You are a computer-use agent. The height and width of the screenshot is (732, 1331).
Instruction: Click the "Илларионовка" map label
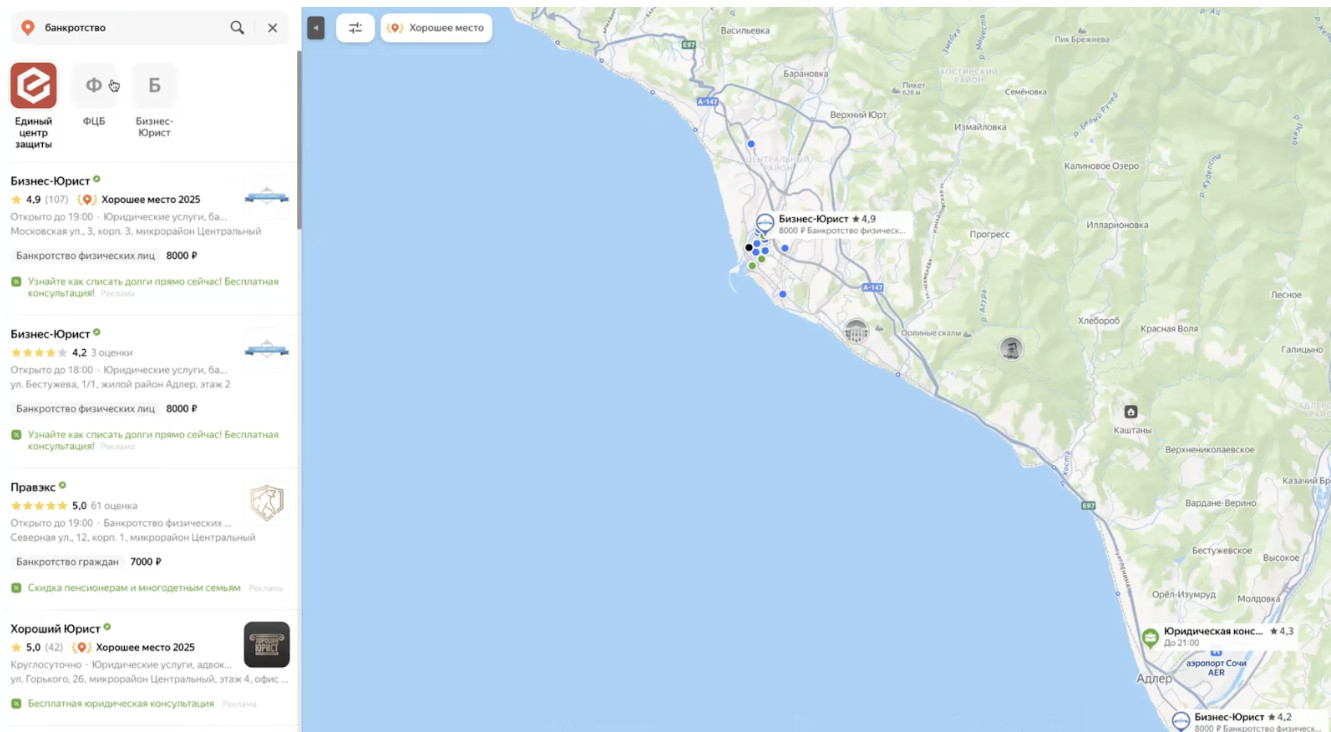coord(1115,225)
